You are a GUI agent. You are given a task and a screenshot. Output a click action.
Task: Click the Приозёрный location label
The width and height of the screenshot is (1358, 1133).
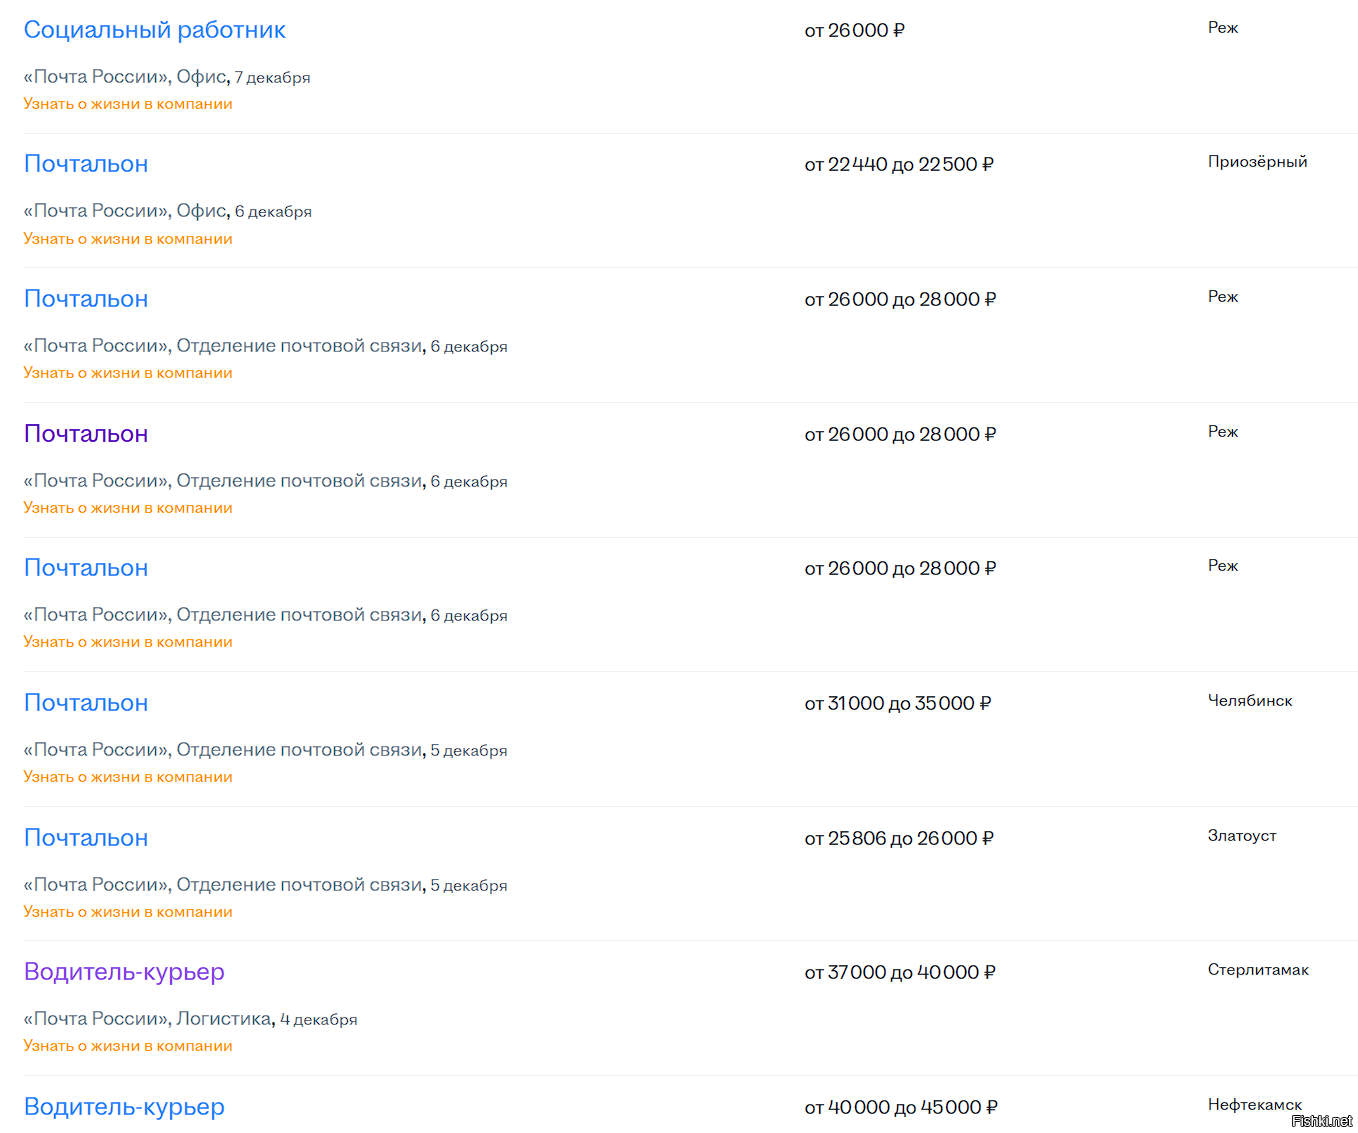[1257, 162]
